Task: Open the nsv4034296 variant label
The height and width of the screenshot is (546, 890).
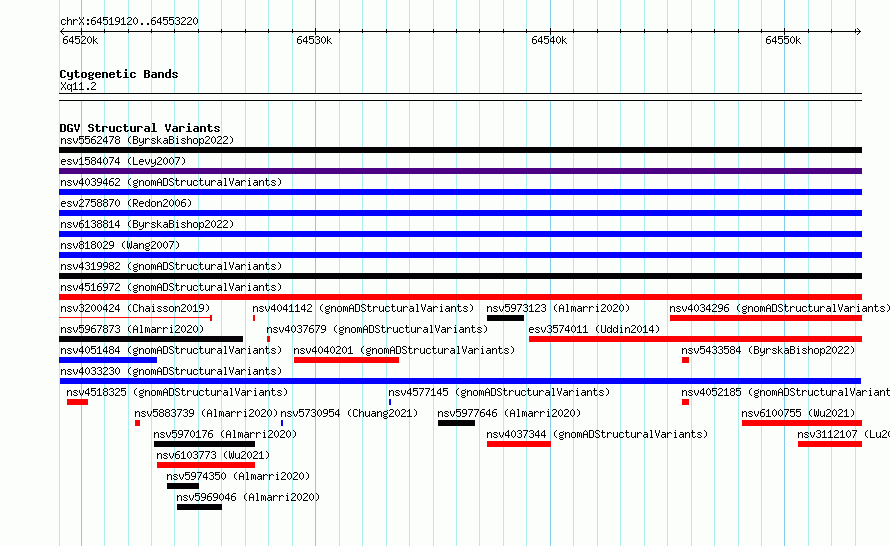Action: coord(779,308)
